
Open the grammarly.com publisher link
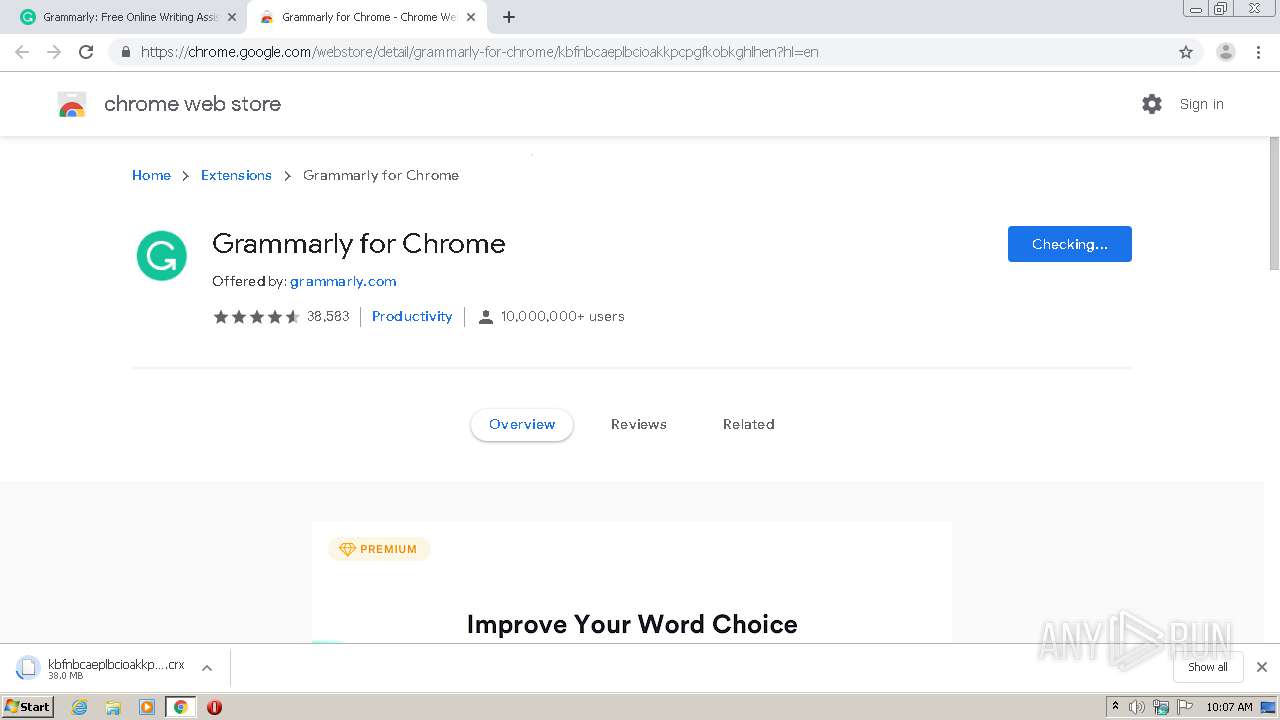click(x=343, y=281)
